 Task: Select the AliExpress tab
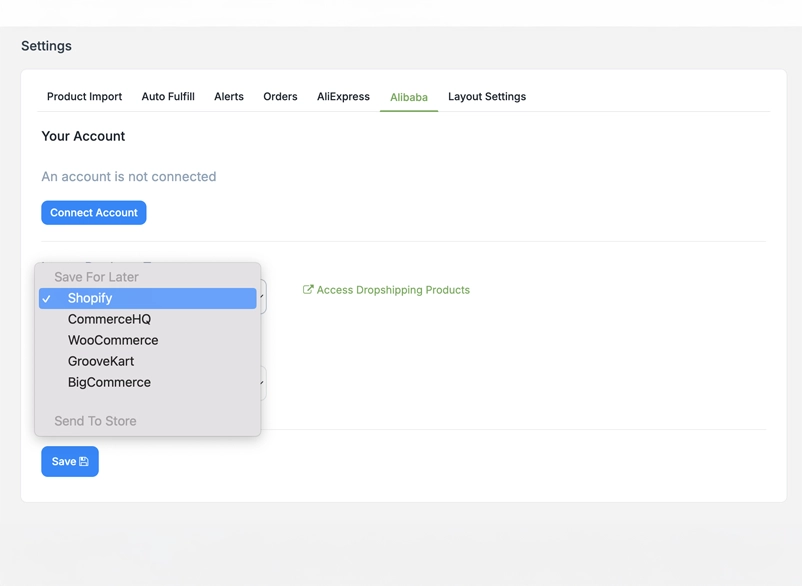(x=343, y=97)
